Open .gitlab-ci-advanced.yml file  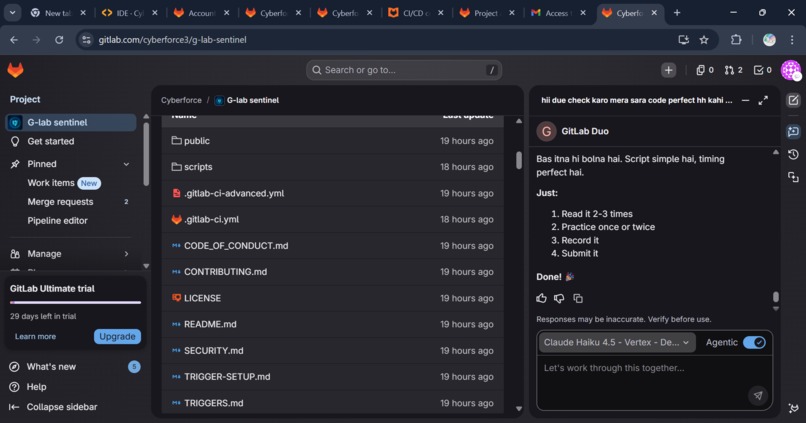[234, 193]
